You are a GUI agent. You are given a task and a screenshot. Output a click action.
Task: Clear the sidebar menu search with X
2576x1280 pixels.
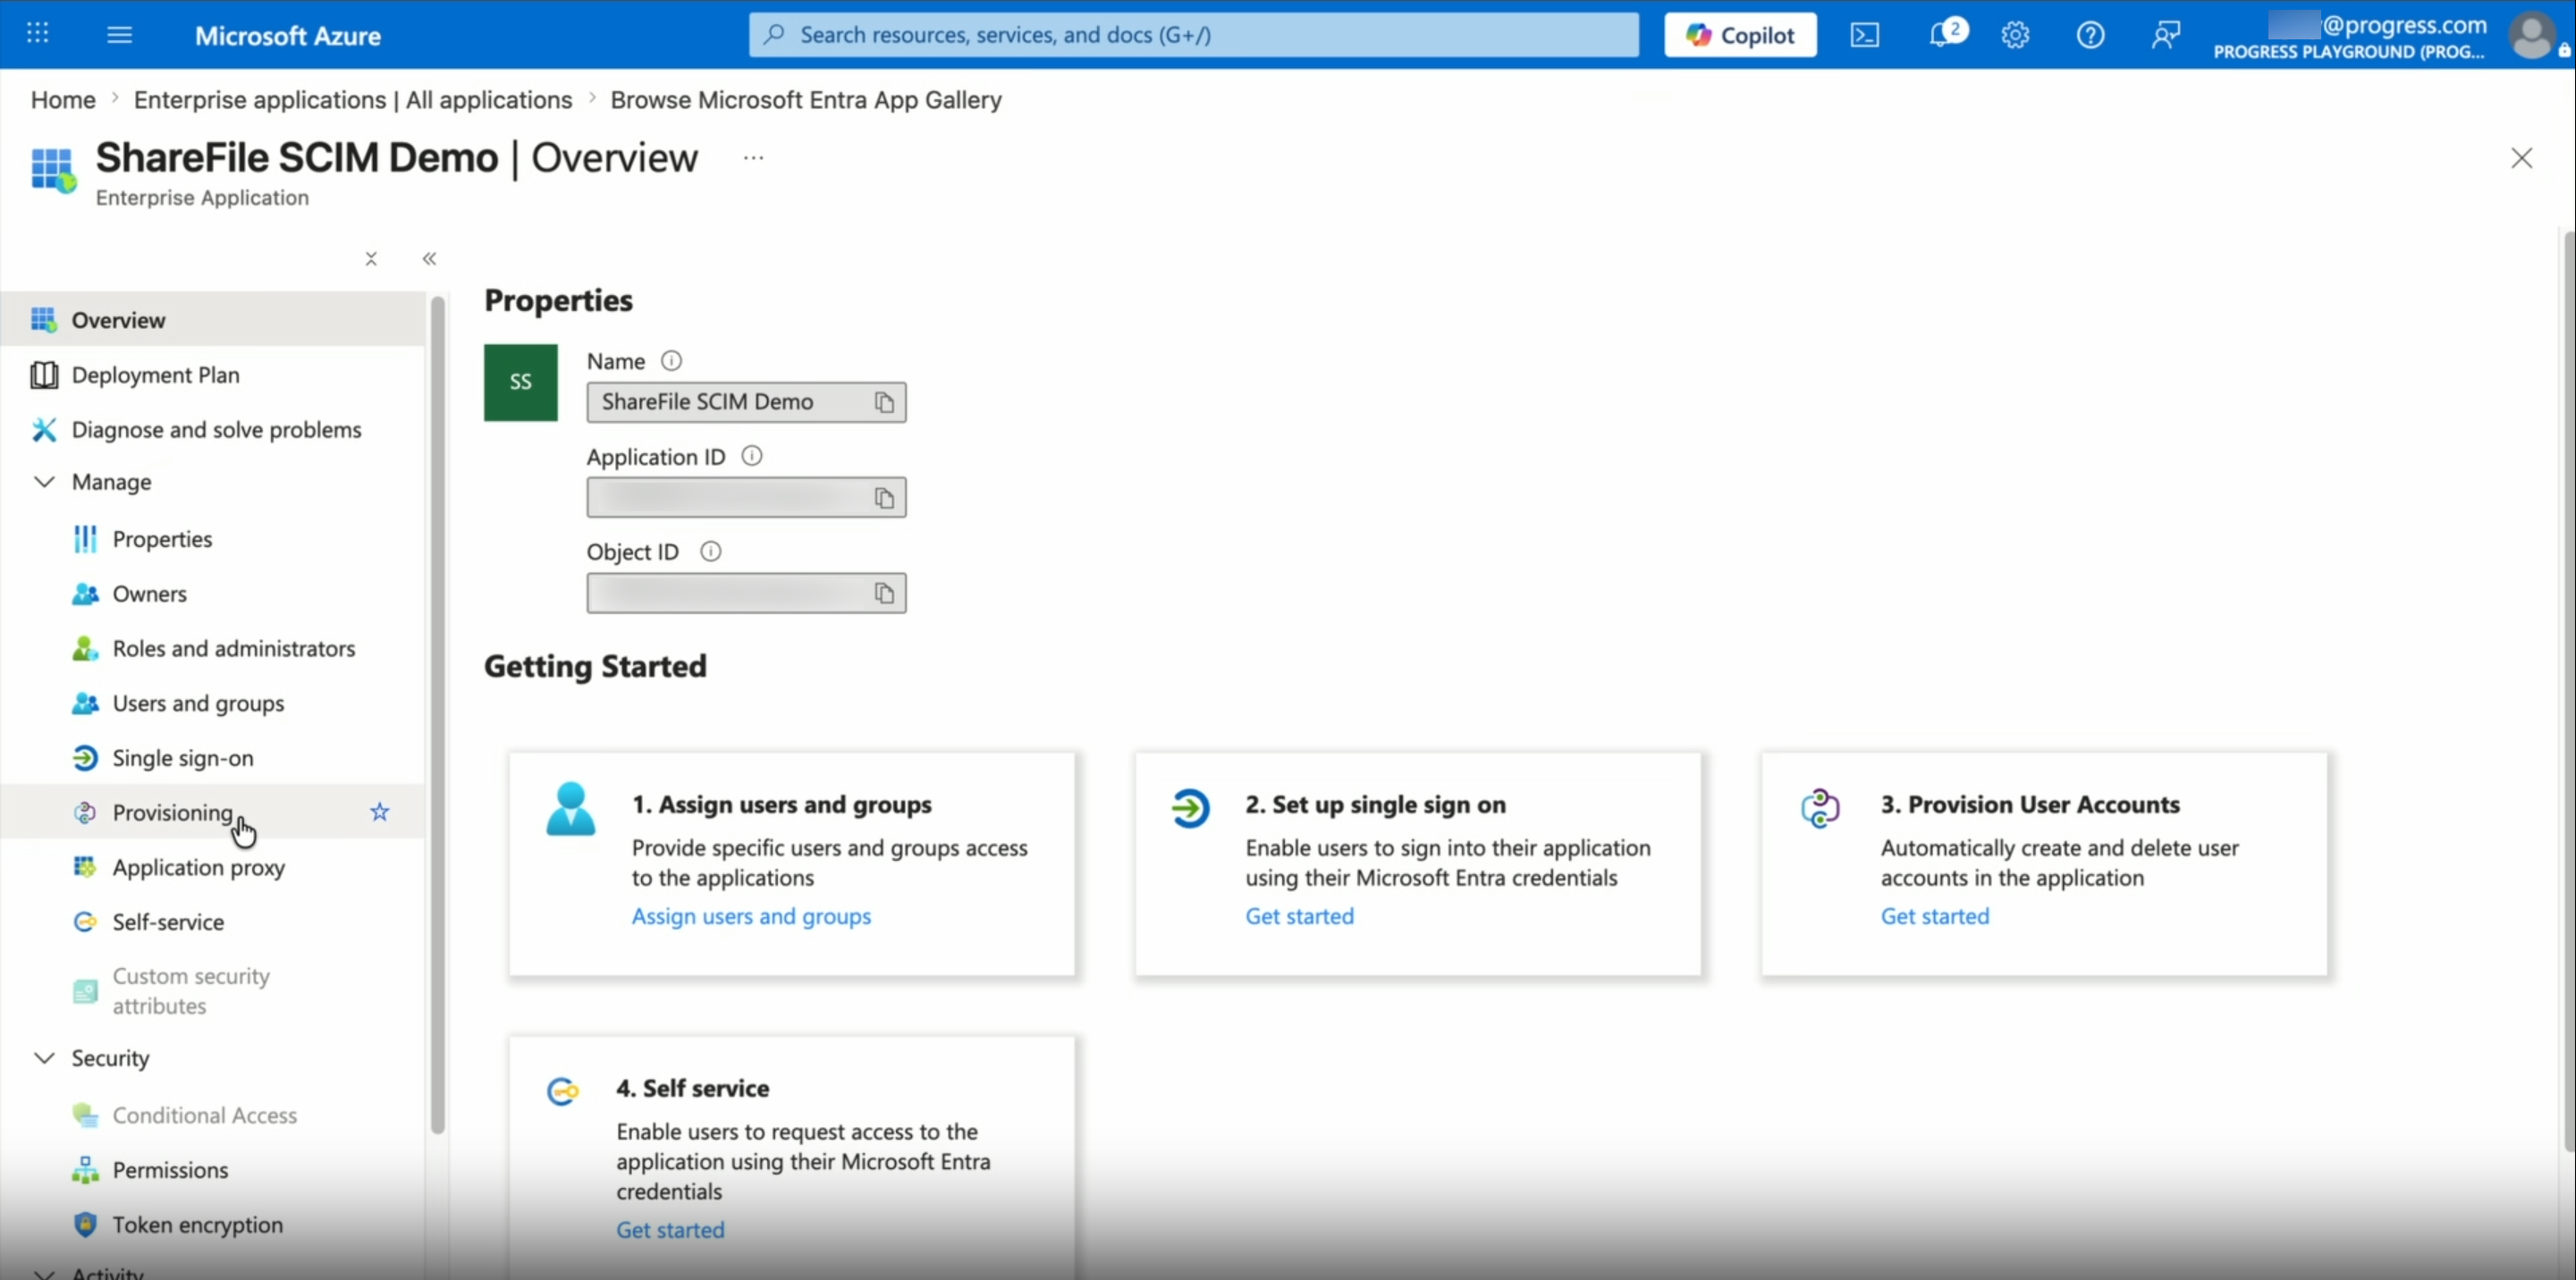371,259
